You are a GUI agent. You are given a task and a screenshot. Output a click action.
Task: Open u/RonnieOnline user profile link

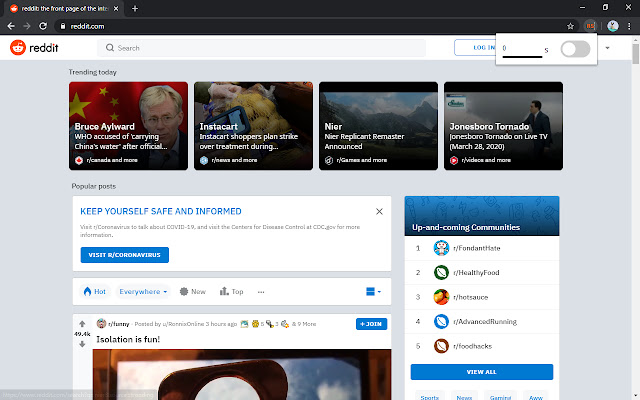pyautogui.click(x=183, y=324)
